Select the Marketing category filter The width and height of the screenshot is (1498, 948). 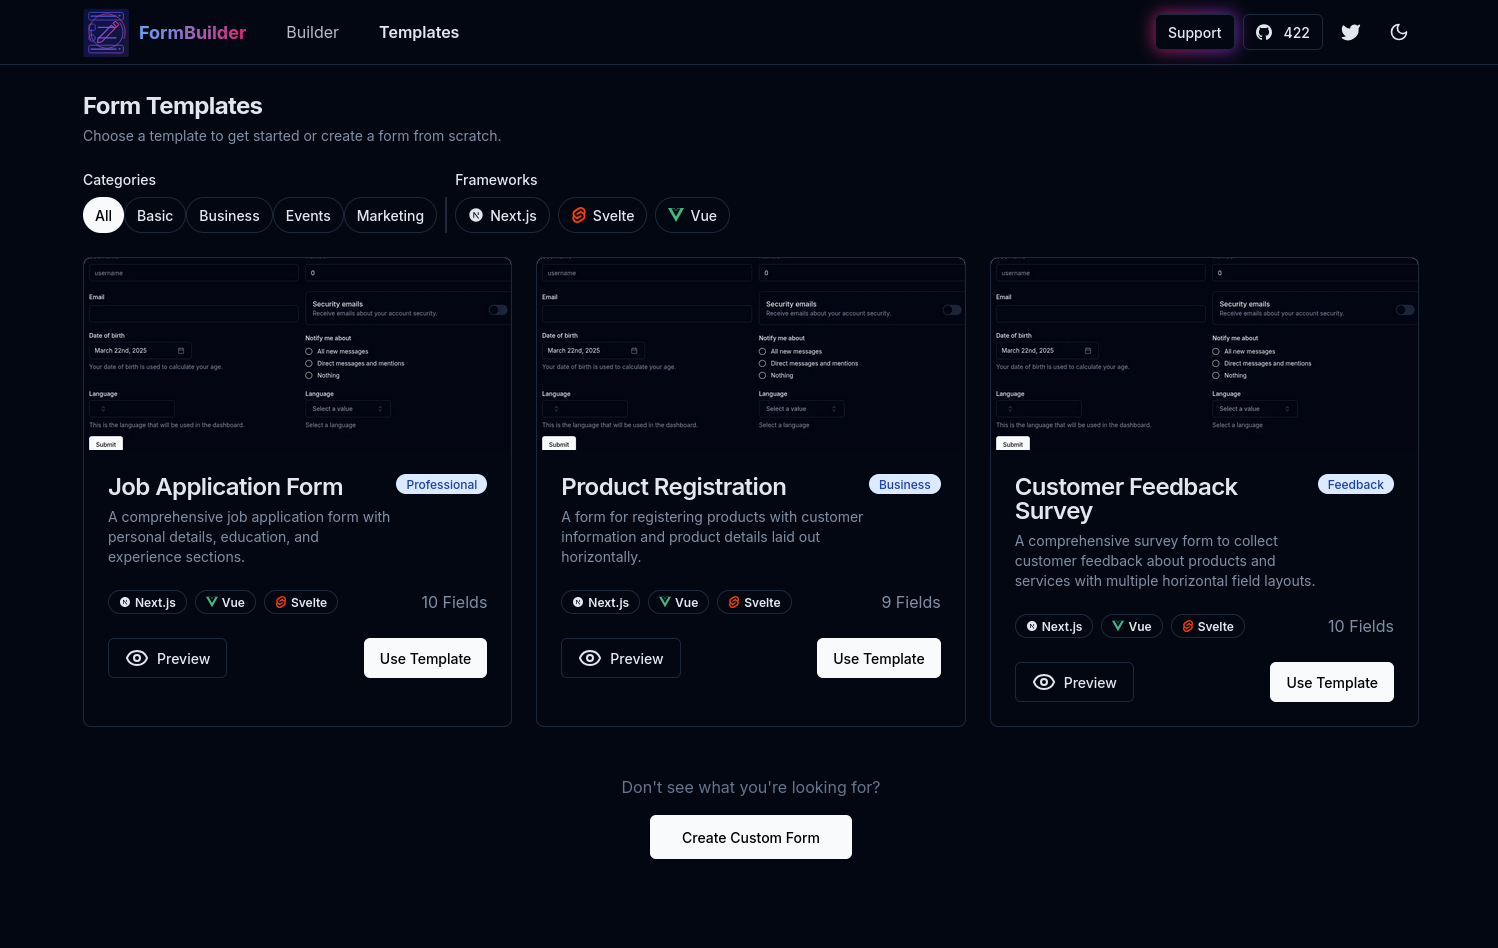coord(390,215)
